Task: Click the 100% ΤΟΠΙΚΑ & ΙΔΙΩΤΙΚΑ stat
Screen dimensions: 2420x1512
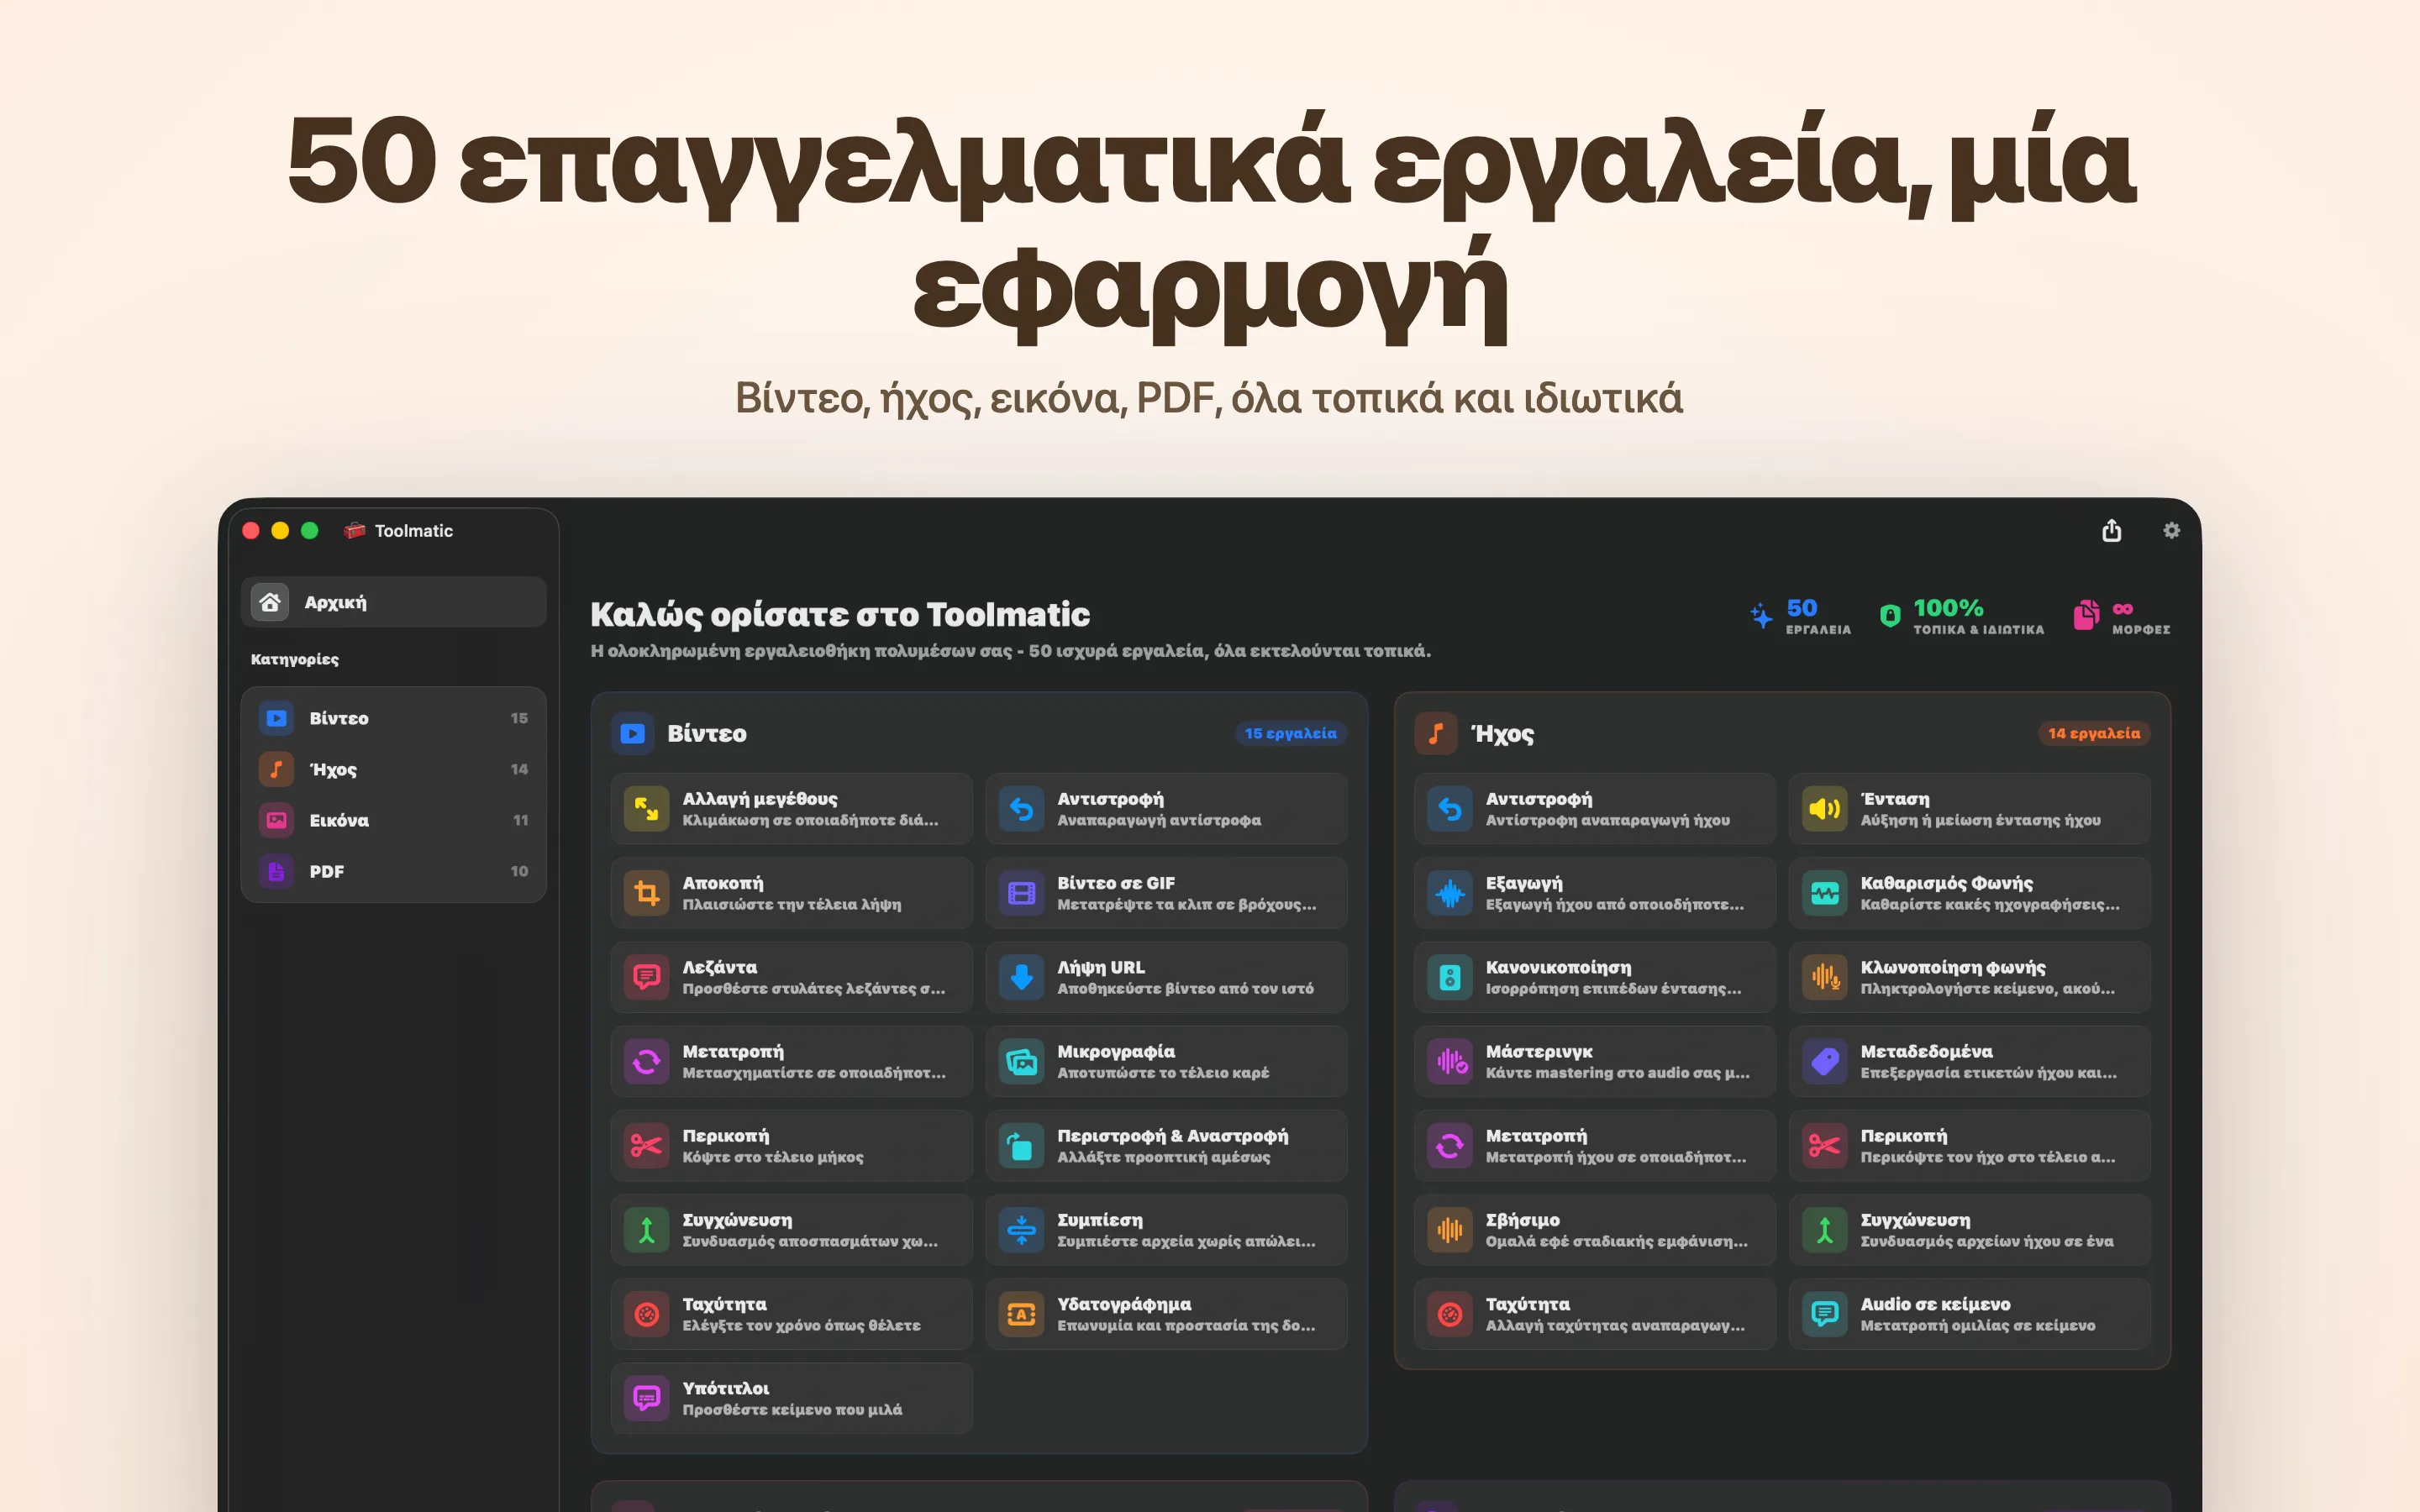Action: pyautogui.click(x=1961, y=616)
